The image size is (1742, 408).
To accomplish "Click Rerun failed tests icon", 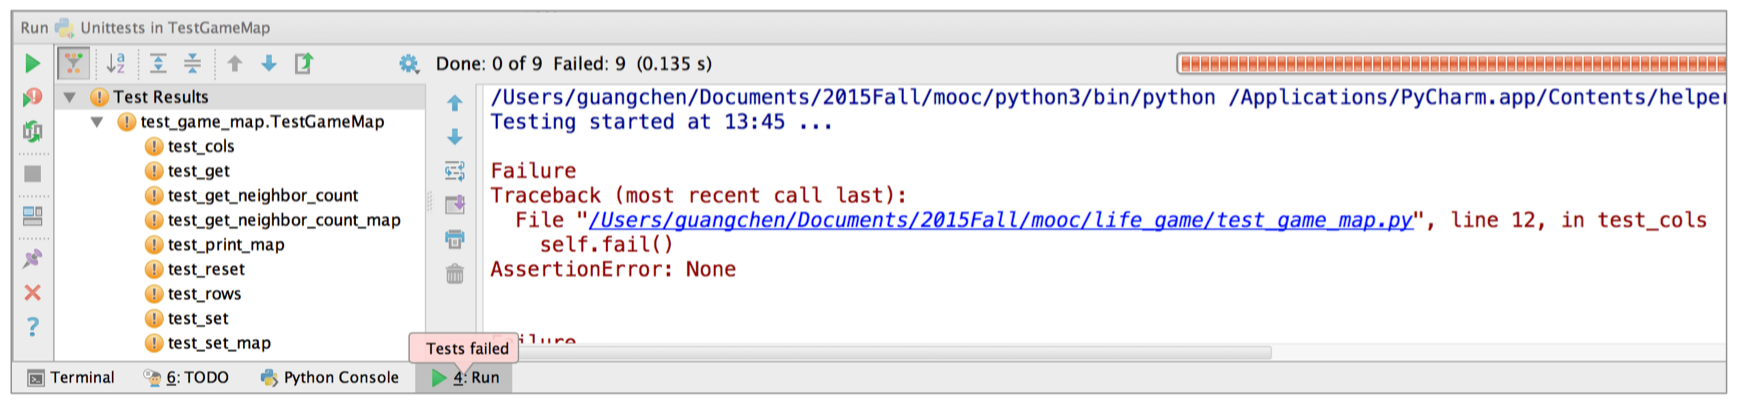I will point(32,97).
